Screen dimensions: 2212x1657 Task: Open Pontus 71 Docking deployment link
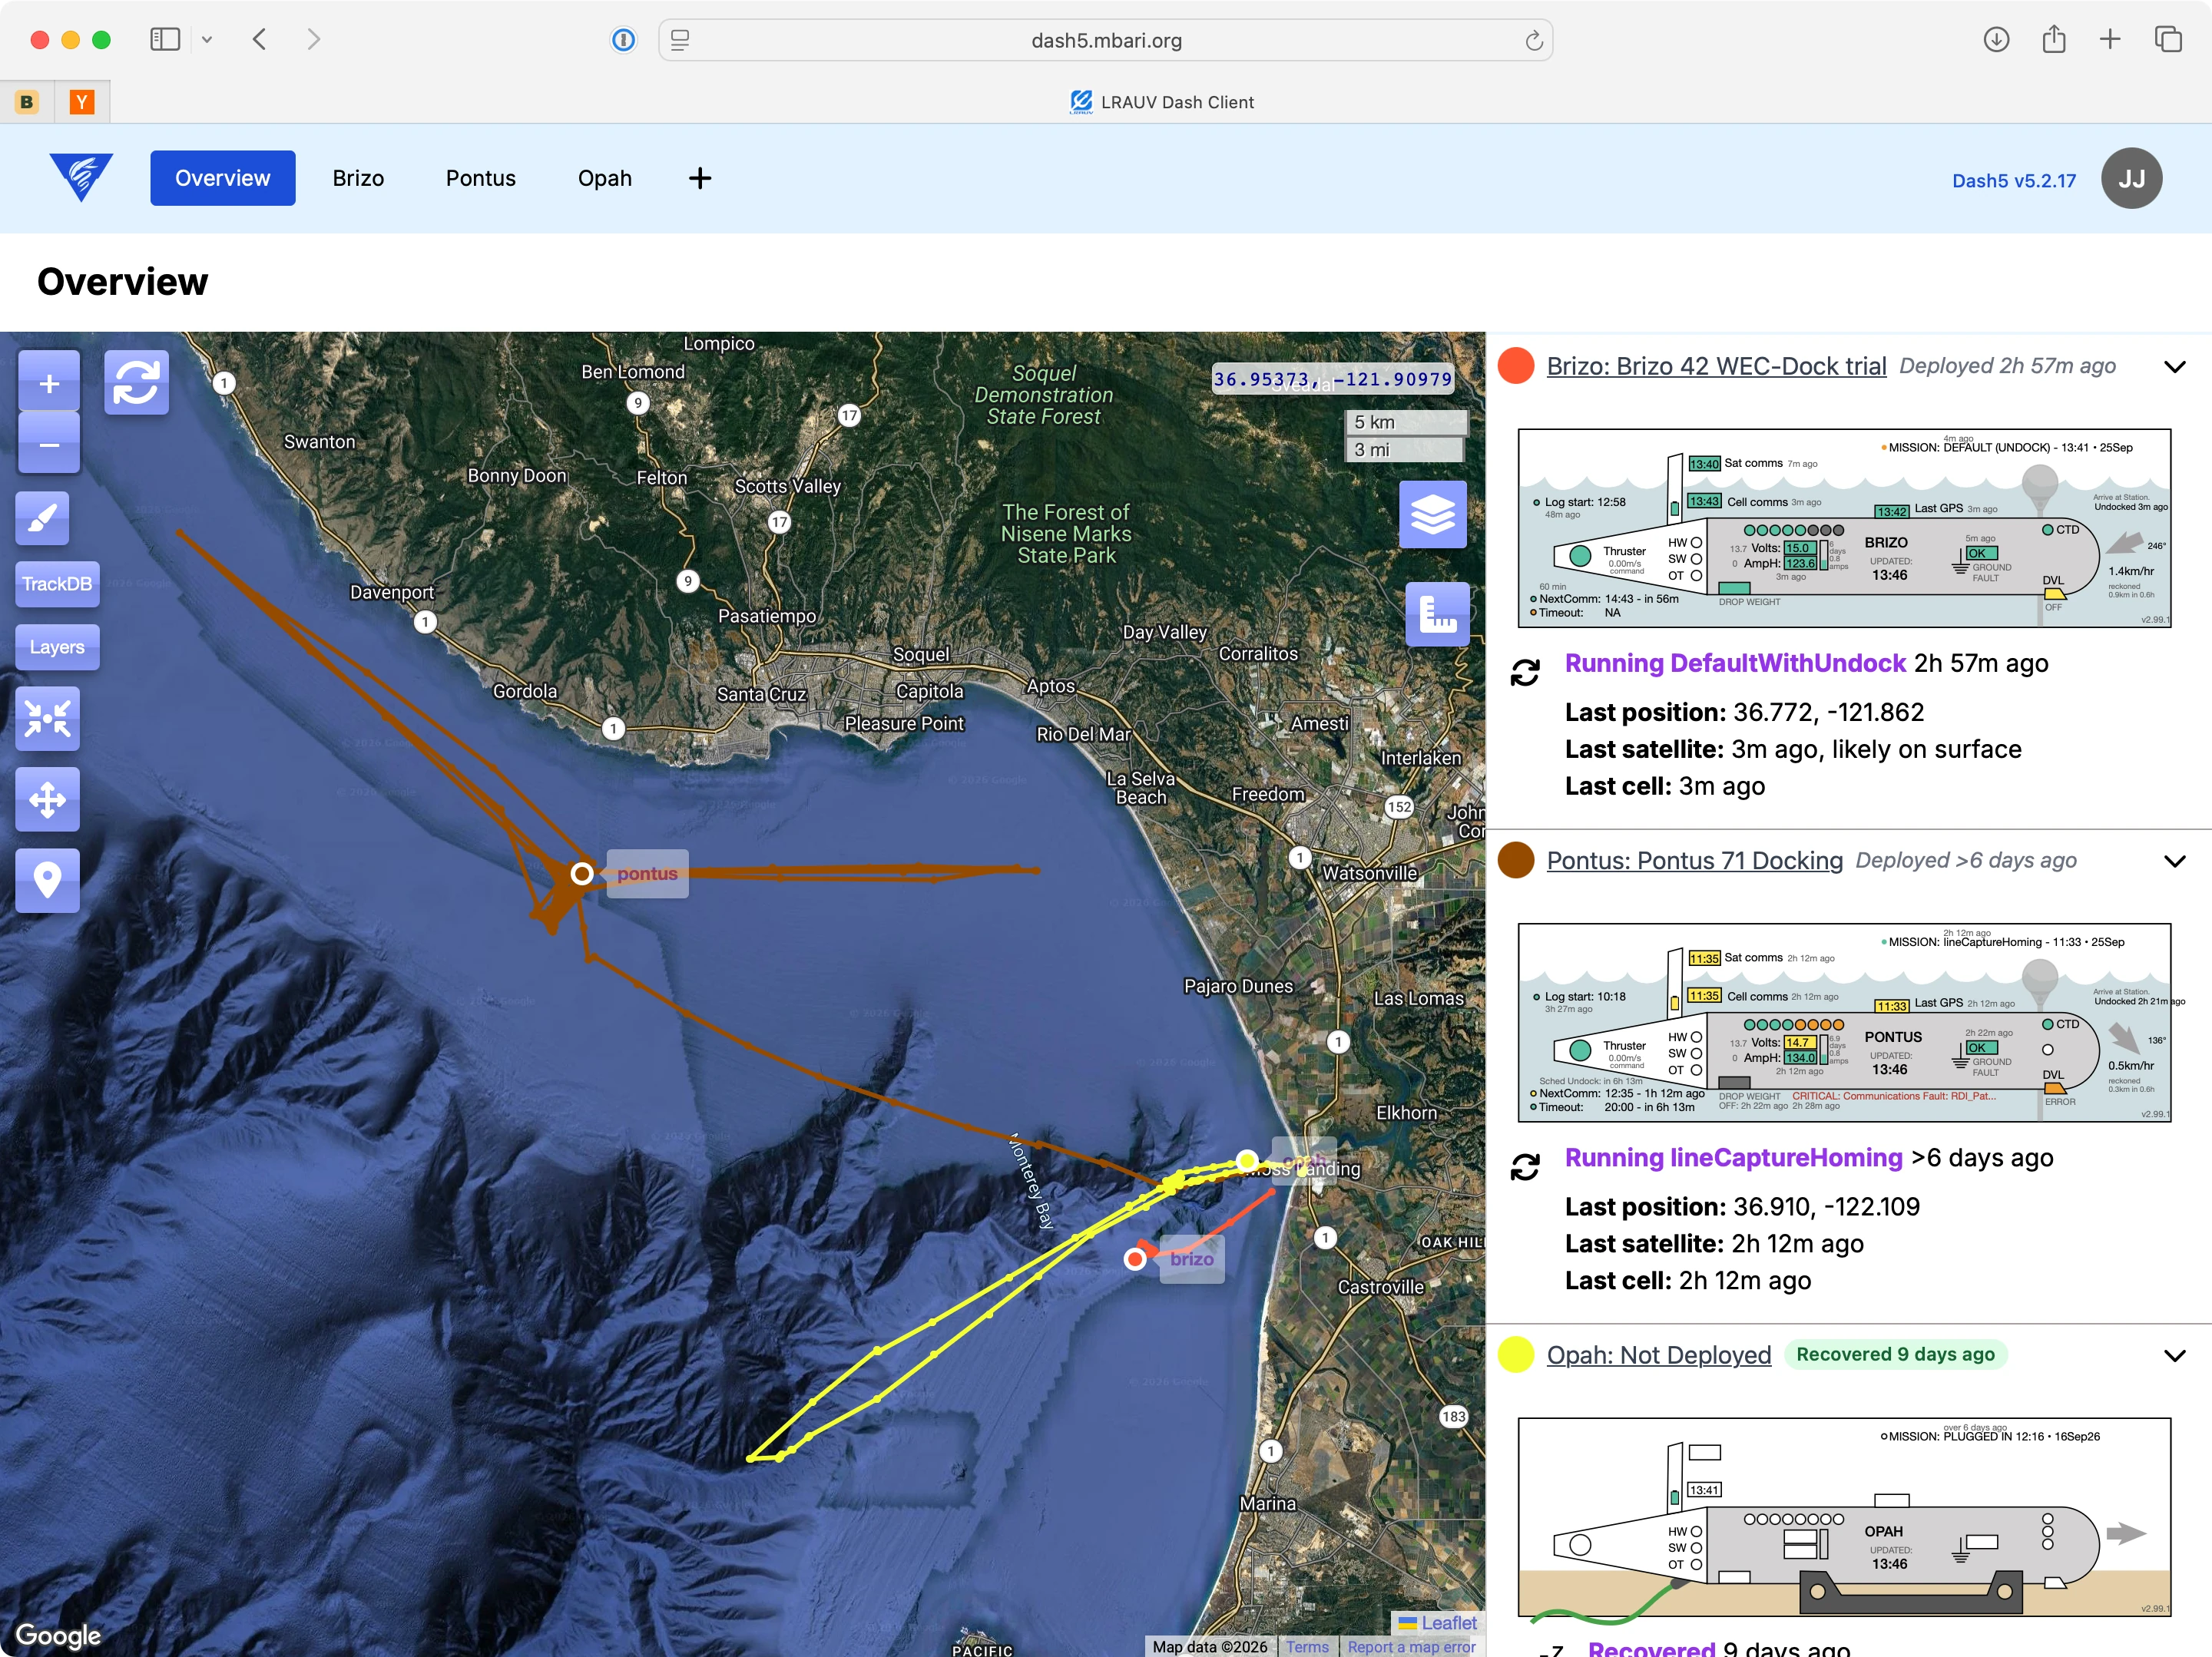(x=1694, y=861)
